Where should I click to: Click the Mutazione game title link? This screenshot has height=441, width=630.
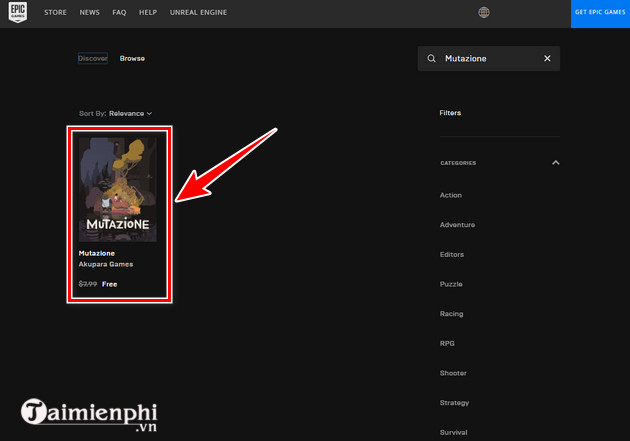[97, 253]
